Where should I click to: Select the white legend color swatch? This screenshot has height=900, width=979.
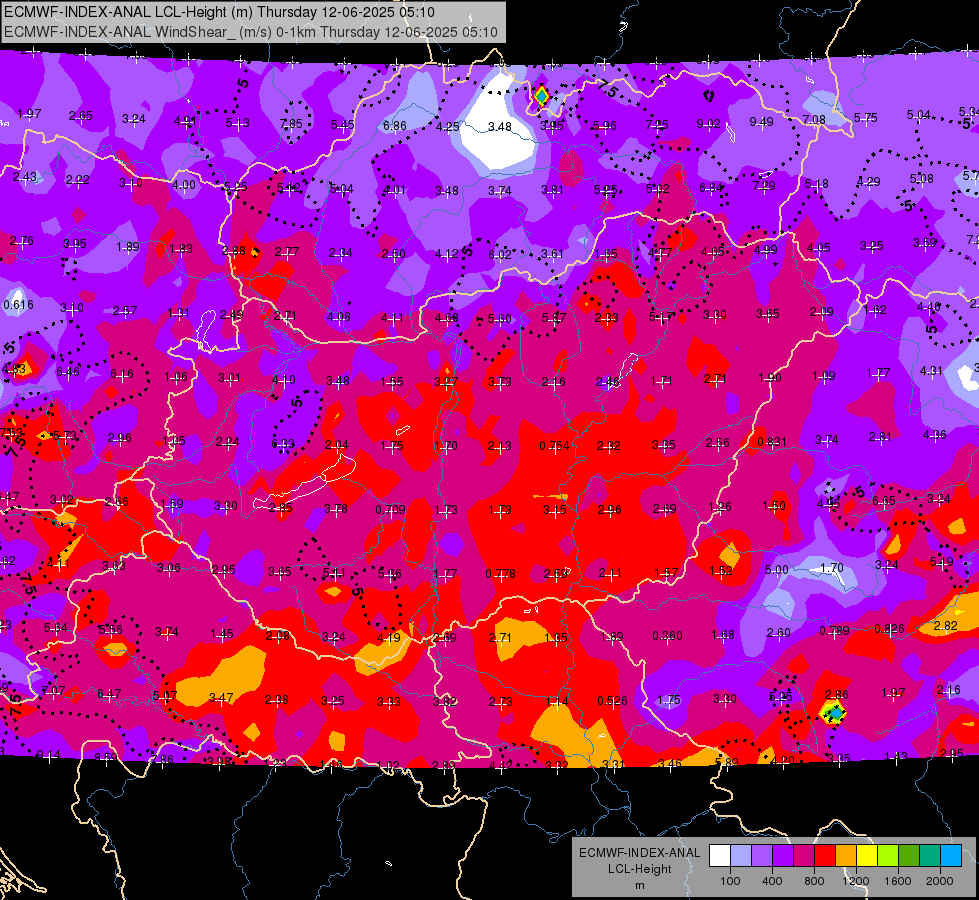tap(719, 856)
